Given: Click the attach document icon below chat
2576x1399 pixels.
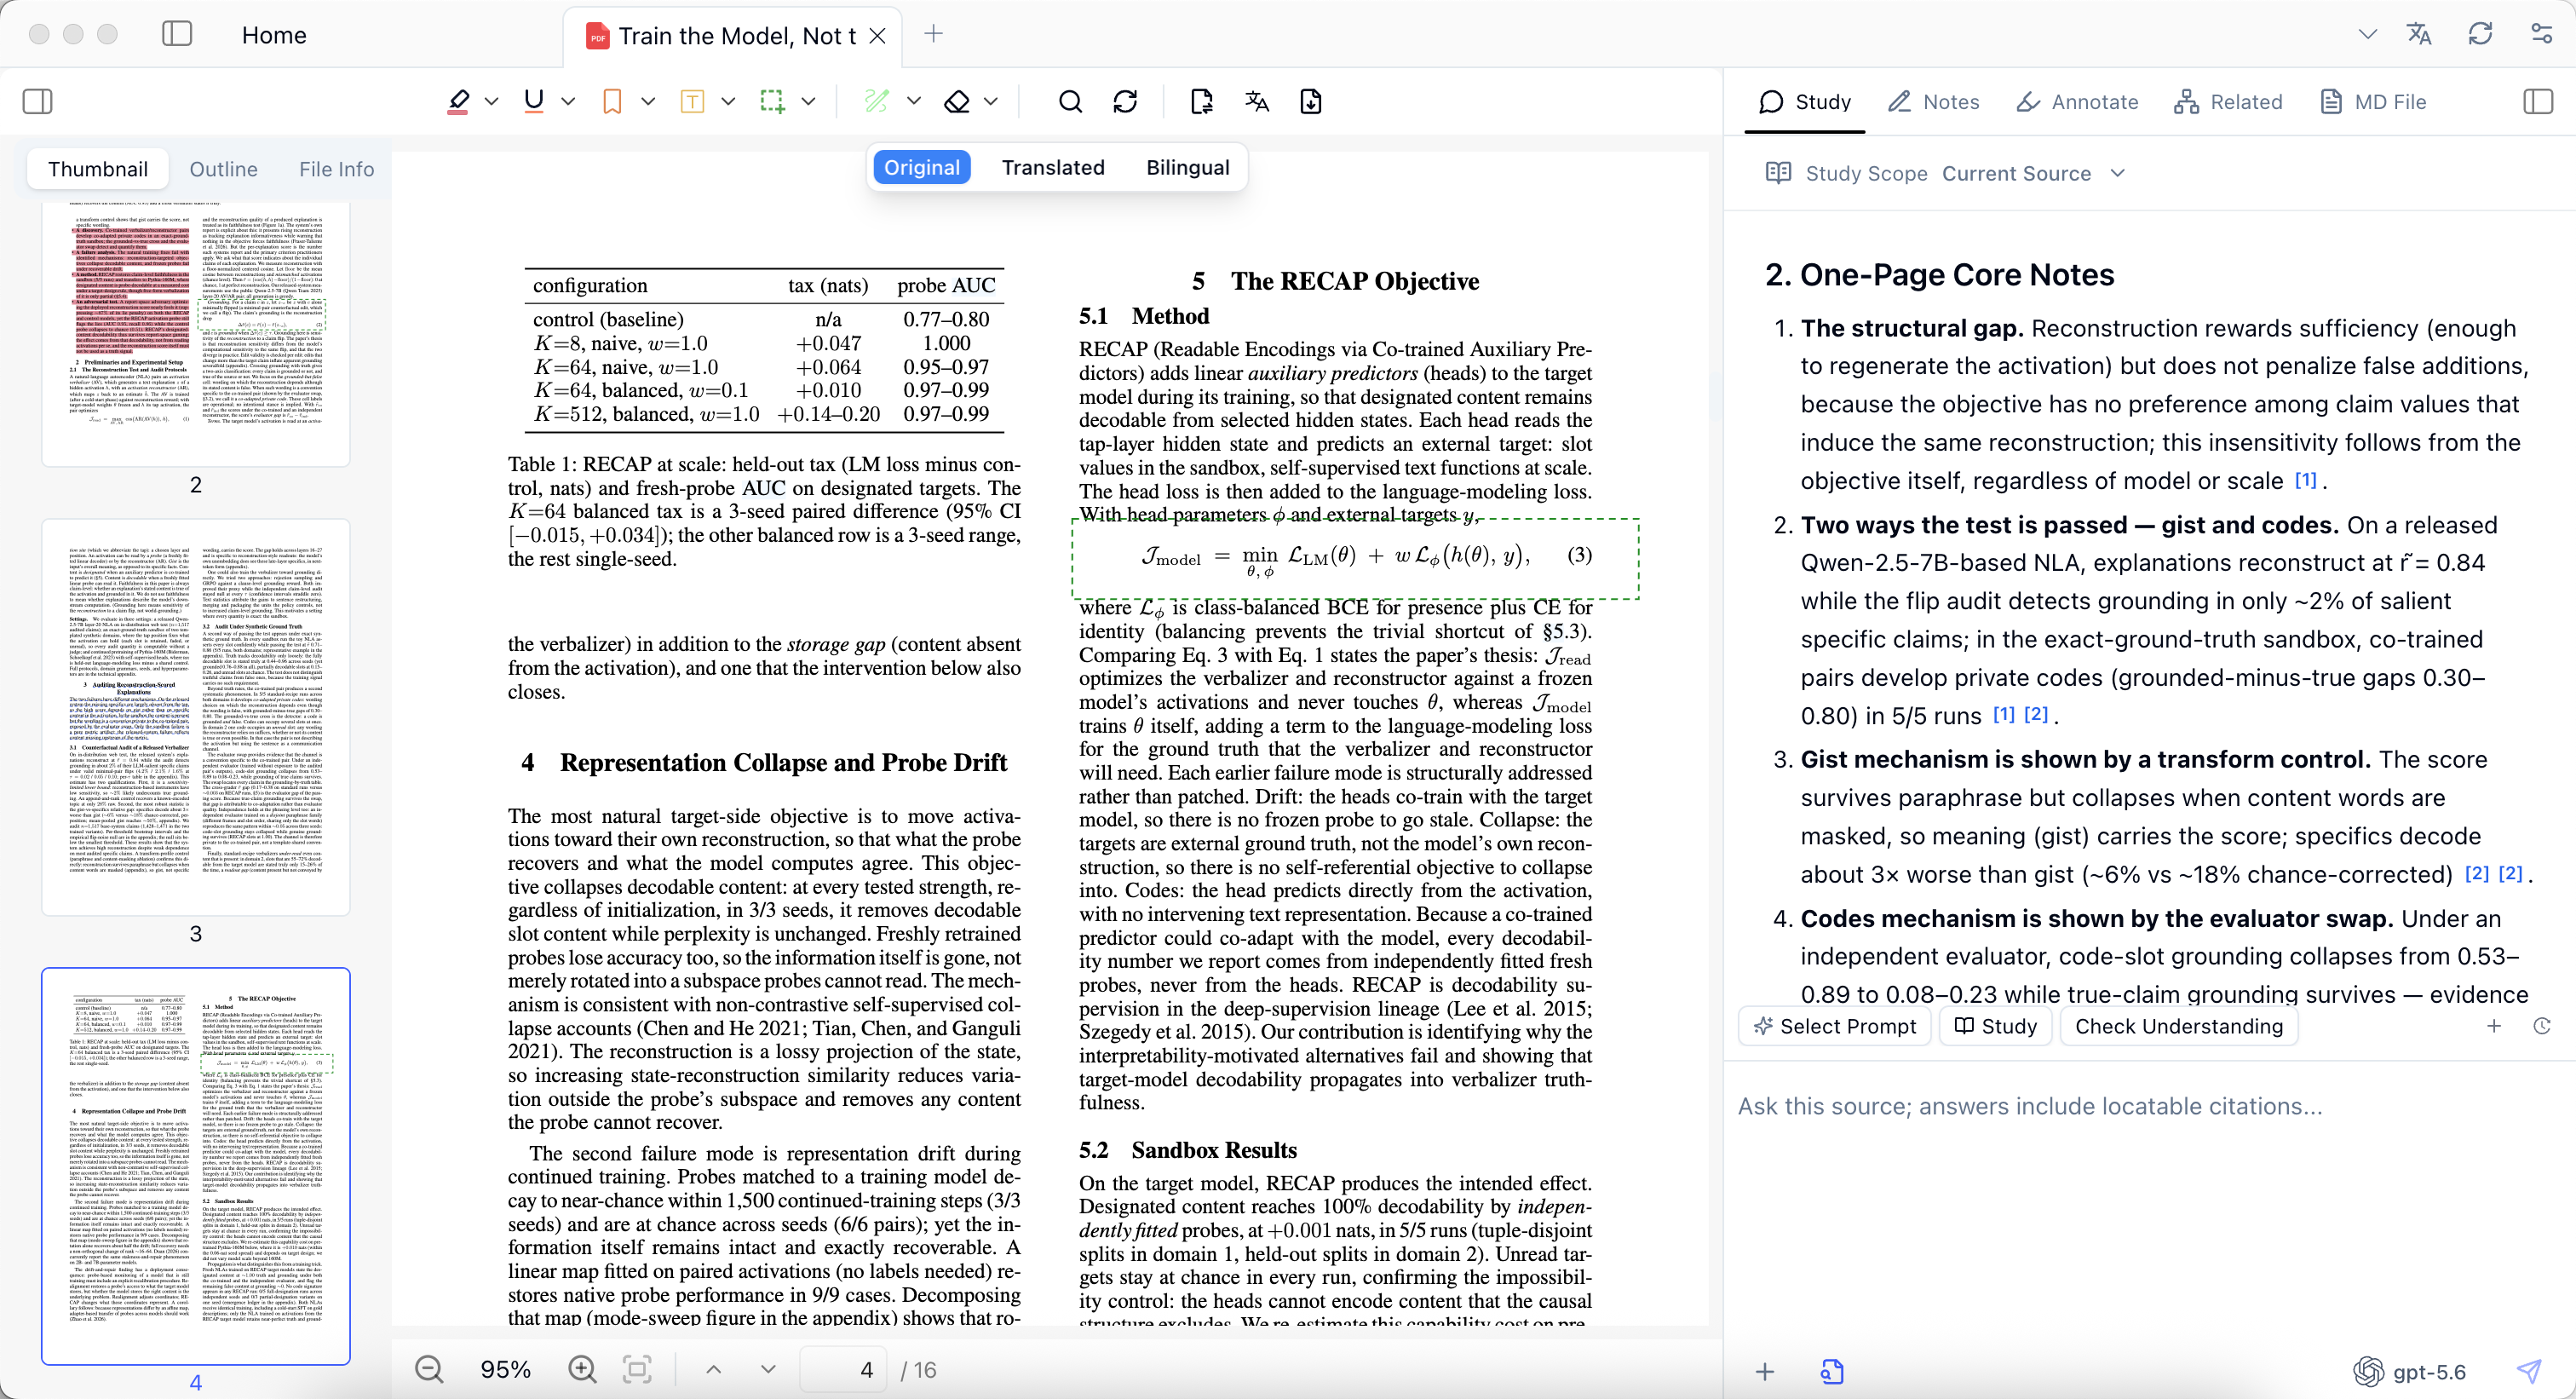Looking at the screenshot, I should point(1832,1371).
